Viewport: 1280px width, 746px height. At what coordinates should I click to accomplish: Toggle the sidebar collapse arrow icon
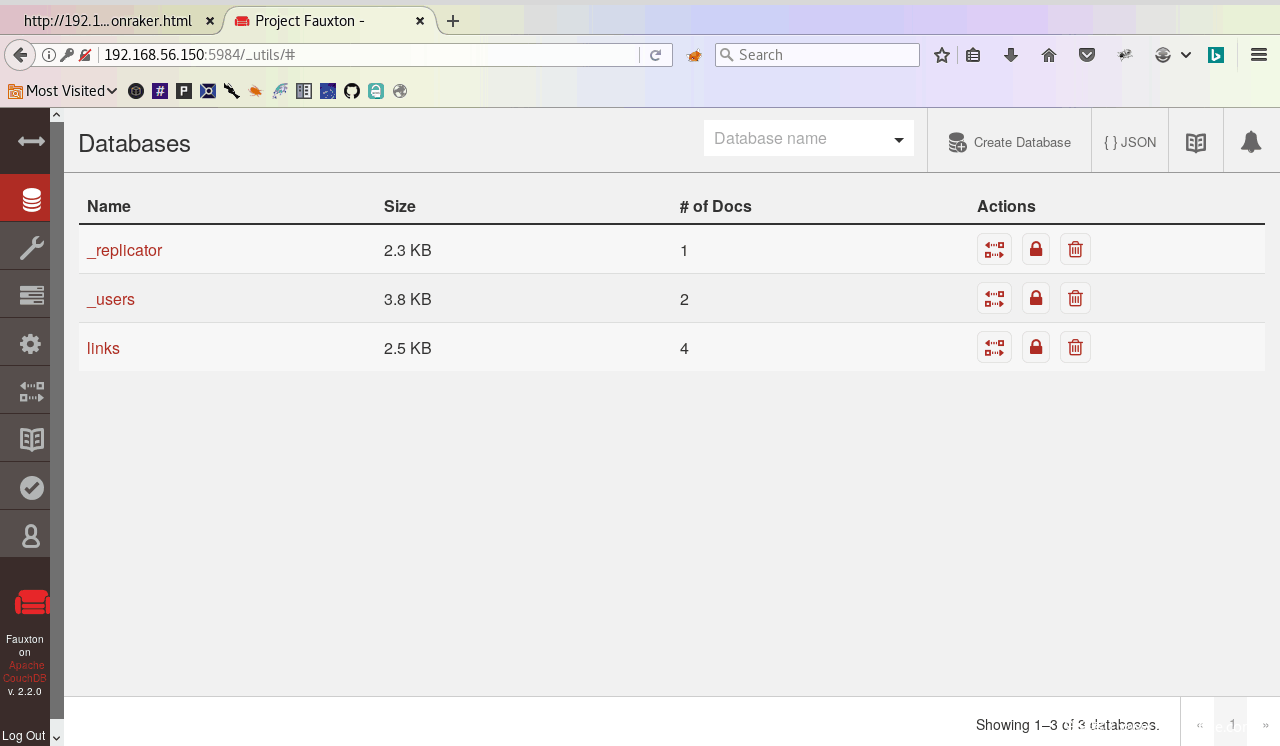click(x=31, y=141)
